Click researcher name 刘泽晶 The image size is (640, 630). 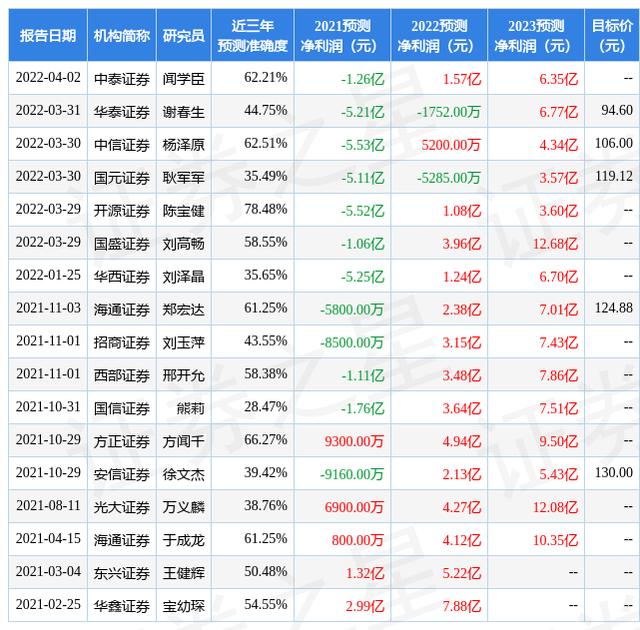(183, 277)
